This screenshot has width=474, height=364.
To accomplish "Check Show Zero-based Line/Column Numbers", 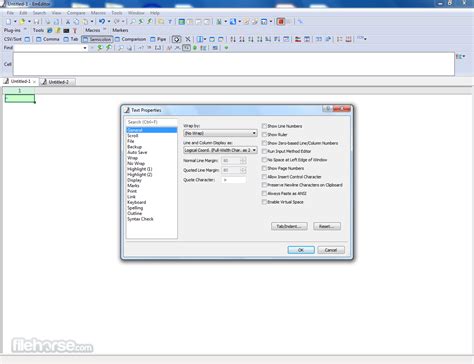I will pyautogui.click(x=264, y=143).
